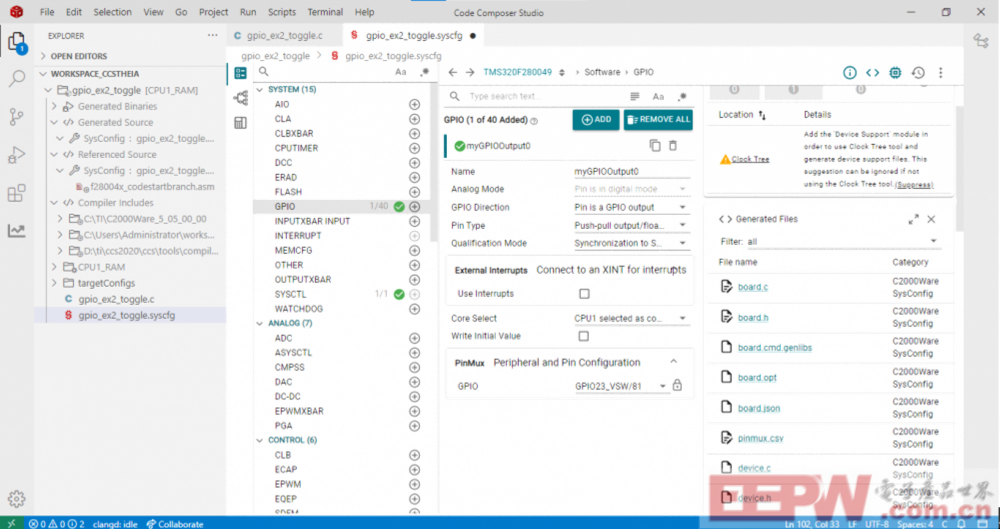Add an ADC module instance
The height and width of the screenshot is (529, 1000).
point(415,338)
